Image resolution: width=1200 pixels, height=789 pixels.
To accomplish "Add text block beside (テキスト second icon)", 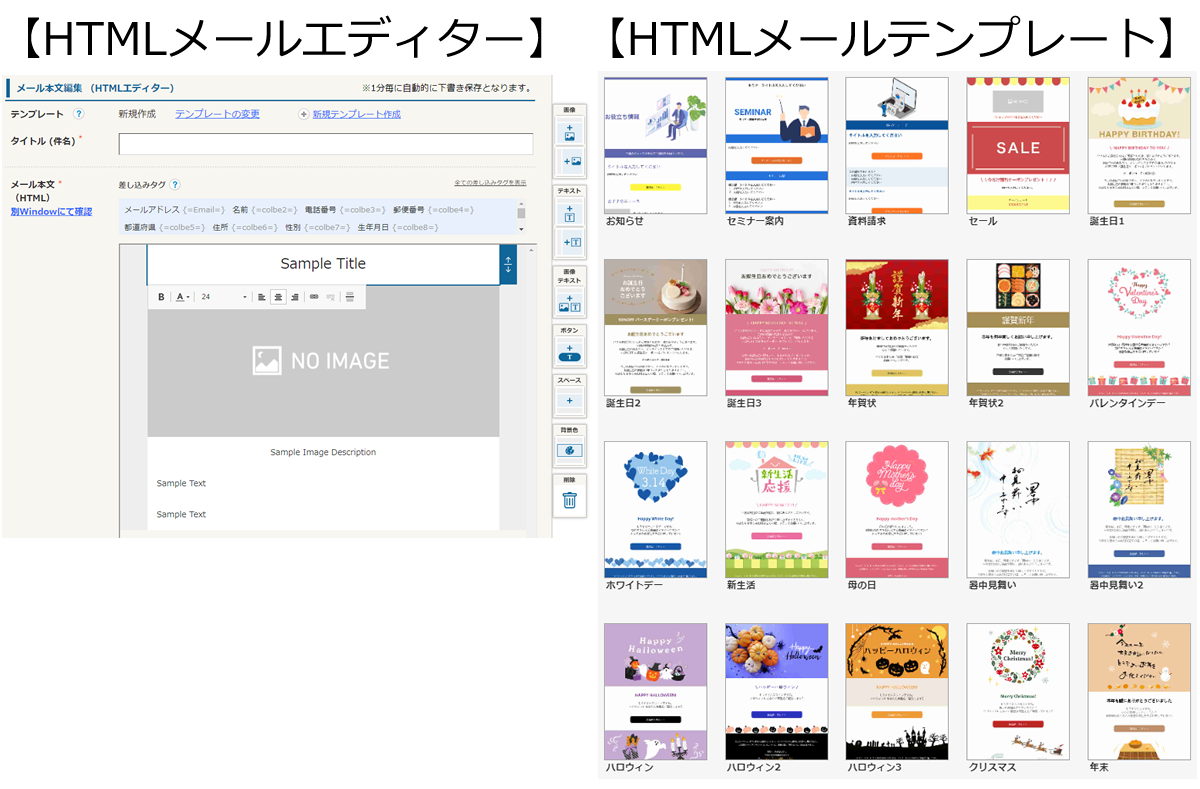I will 569,242.
